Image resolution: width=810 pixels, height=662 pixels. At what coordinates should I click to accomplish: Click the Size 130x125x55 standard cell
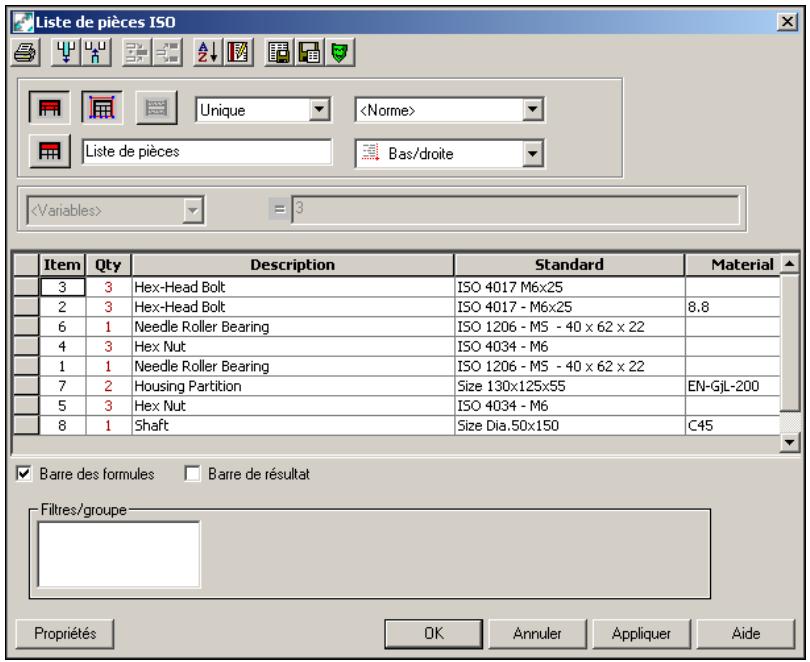569,386
